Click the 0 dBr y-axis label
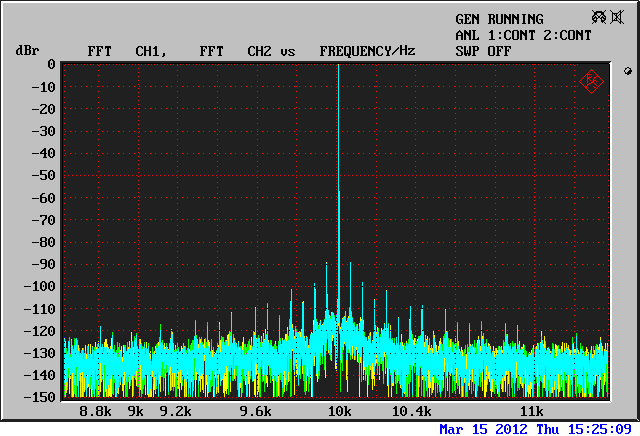Image resolution: width=640 pixels, height=436 pixels. 51,65
